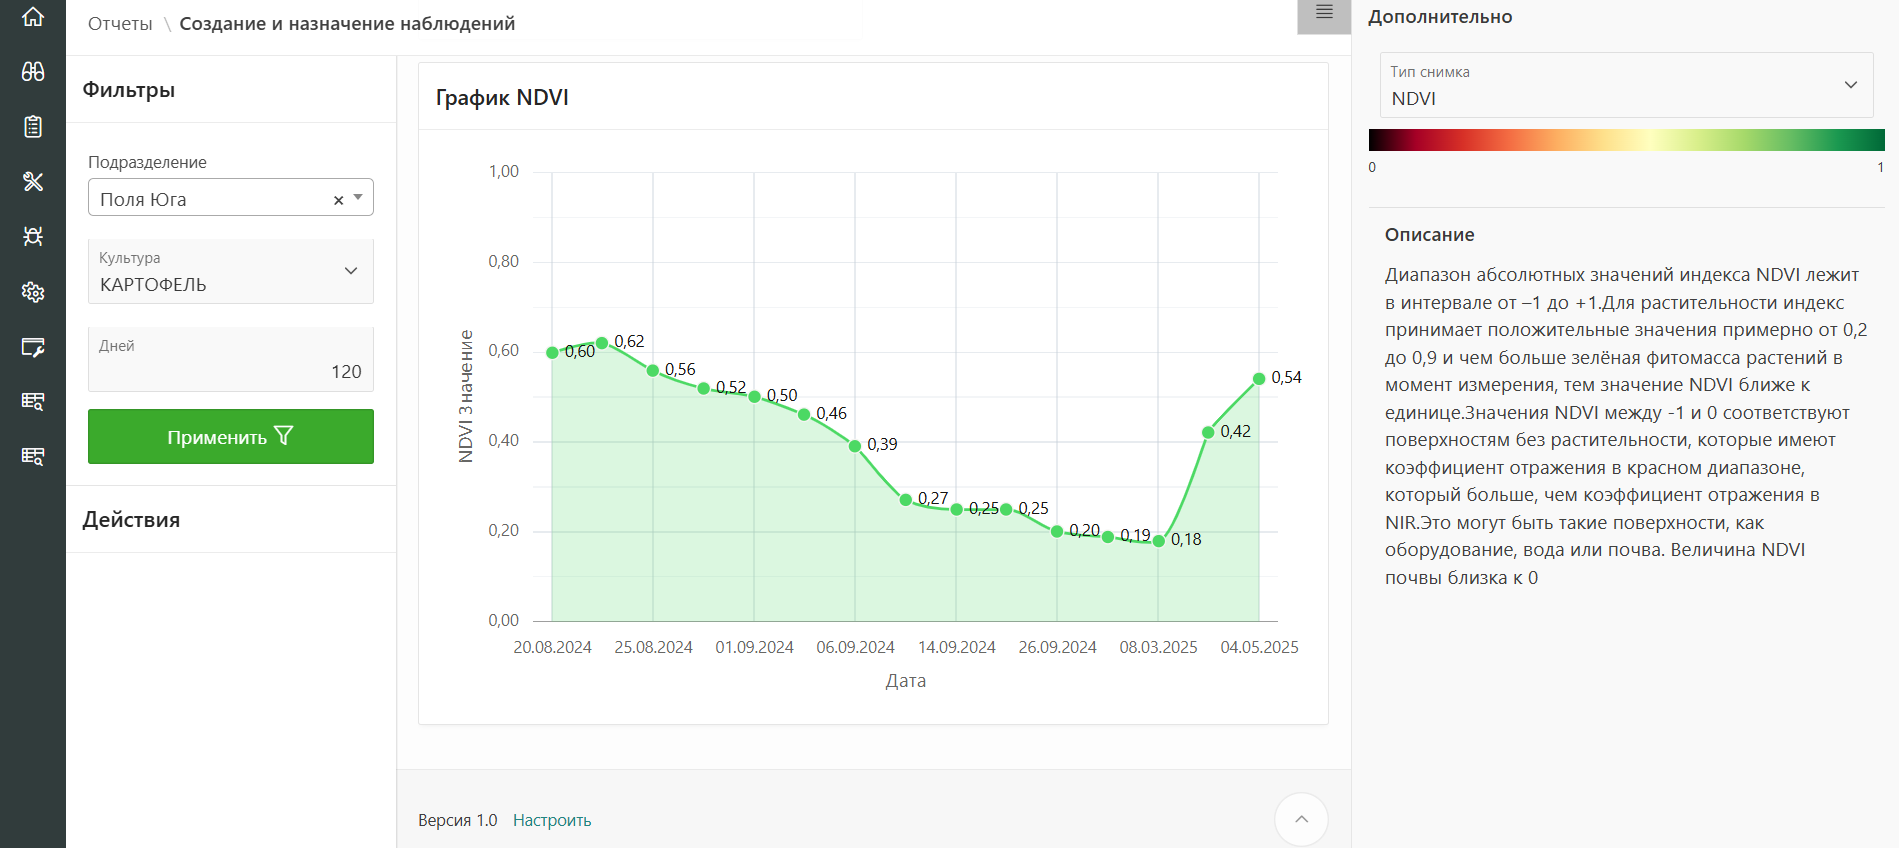
Task: Open the gear settings icon in sidebar
Action: click(x=33, y=292)
